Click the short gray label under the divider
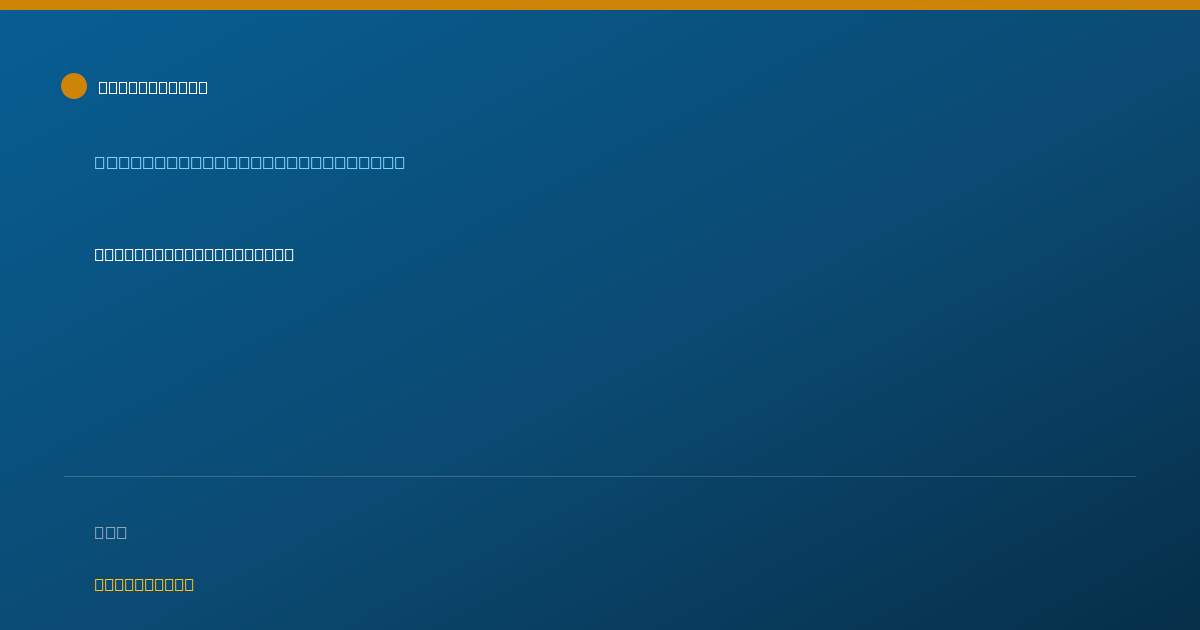 click(111, 532)
